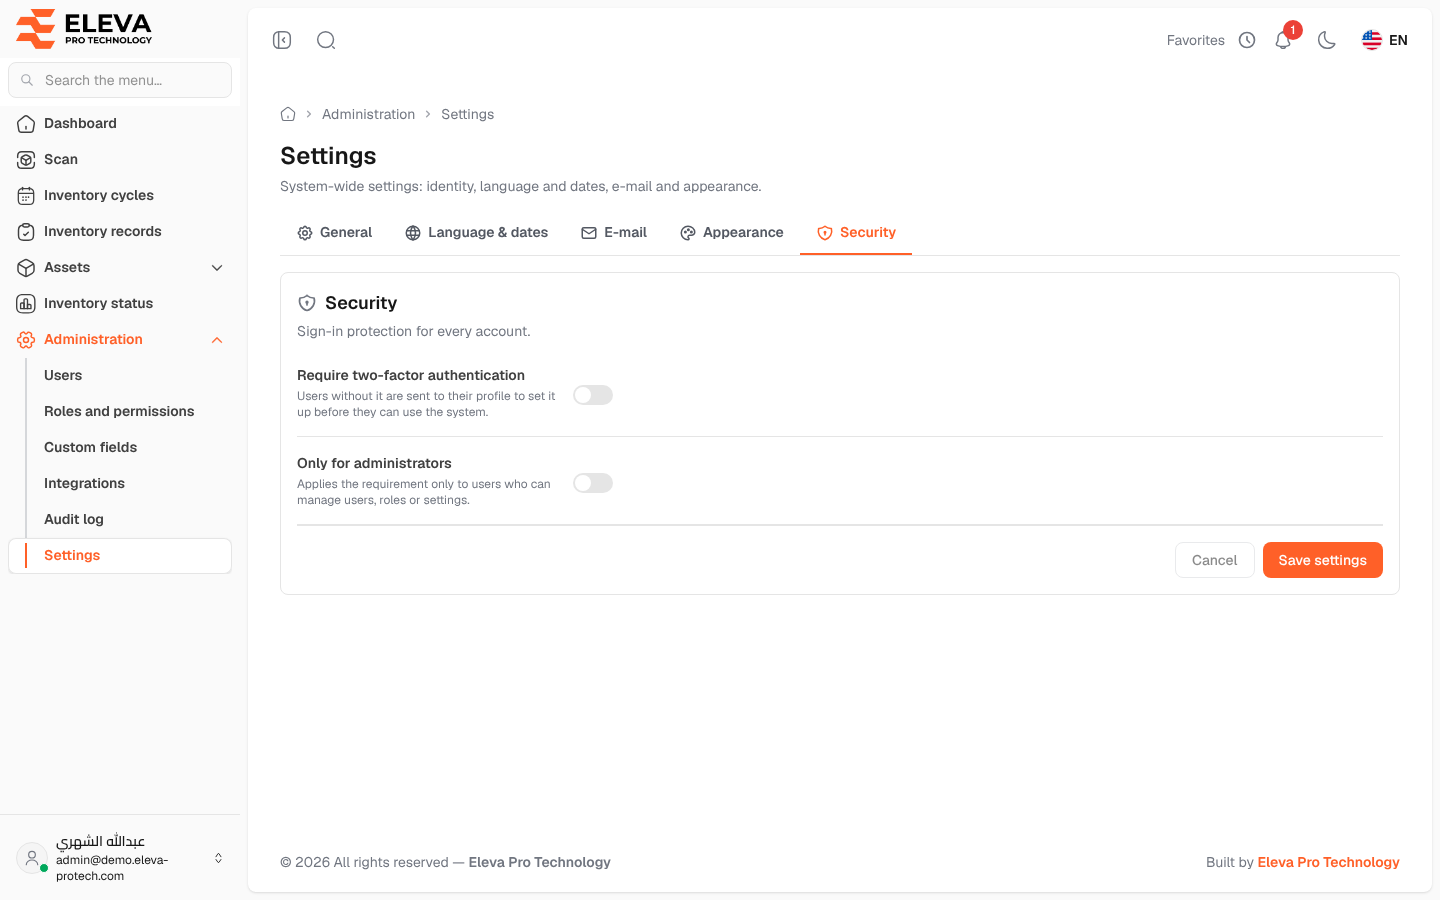Click the Scan sidebar icon
The width and height of the screenshot is (1440, 900).
26,160
